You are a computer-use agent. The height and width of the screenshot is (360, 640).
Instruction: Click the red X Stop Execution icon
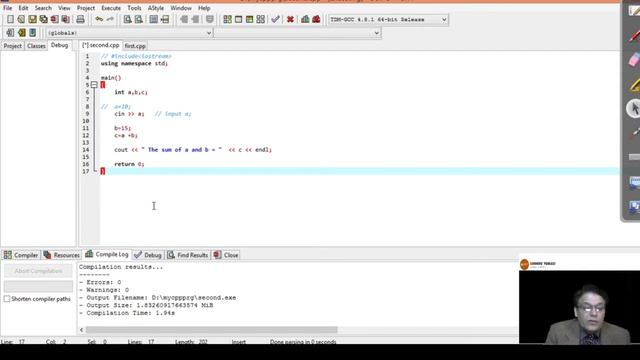[x=290, y=19]
